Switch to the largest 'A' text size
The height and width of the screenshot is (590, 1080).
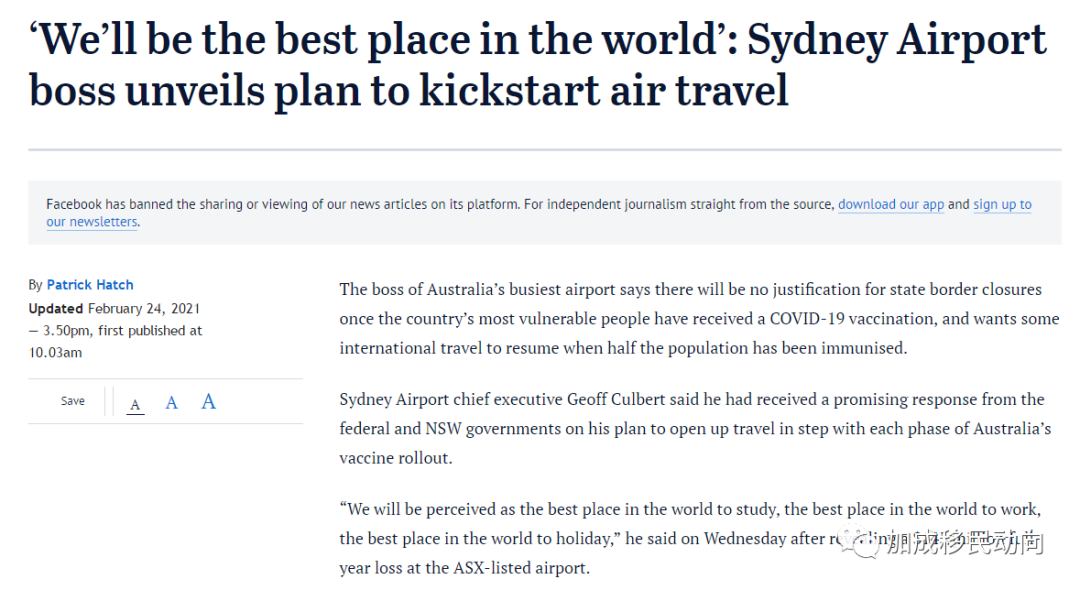tap(208, 401)
